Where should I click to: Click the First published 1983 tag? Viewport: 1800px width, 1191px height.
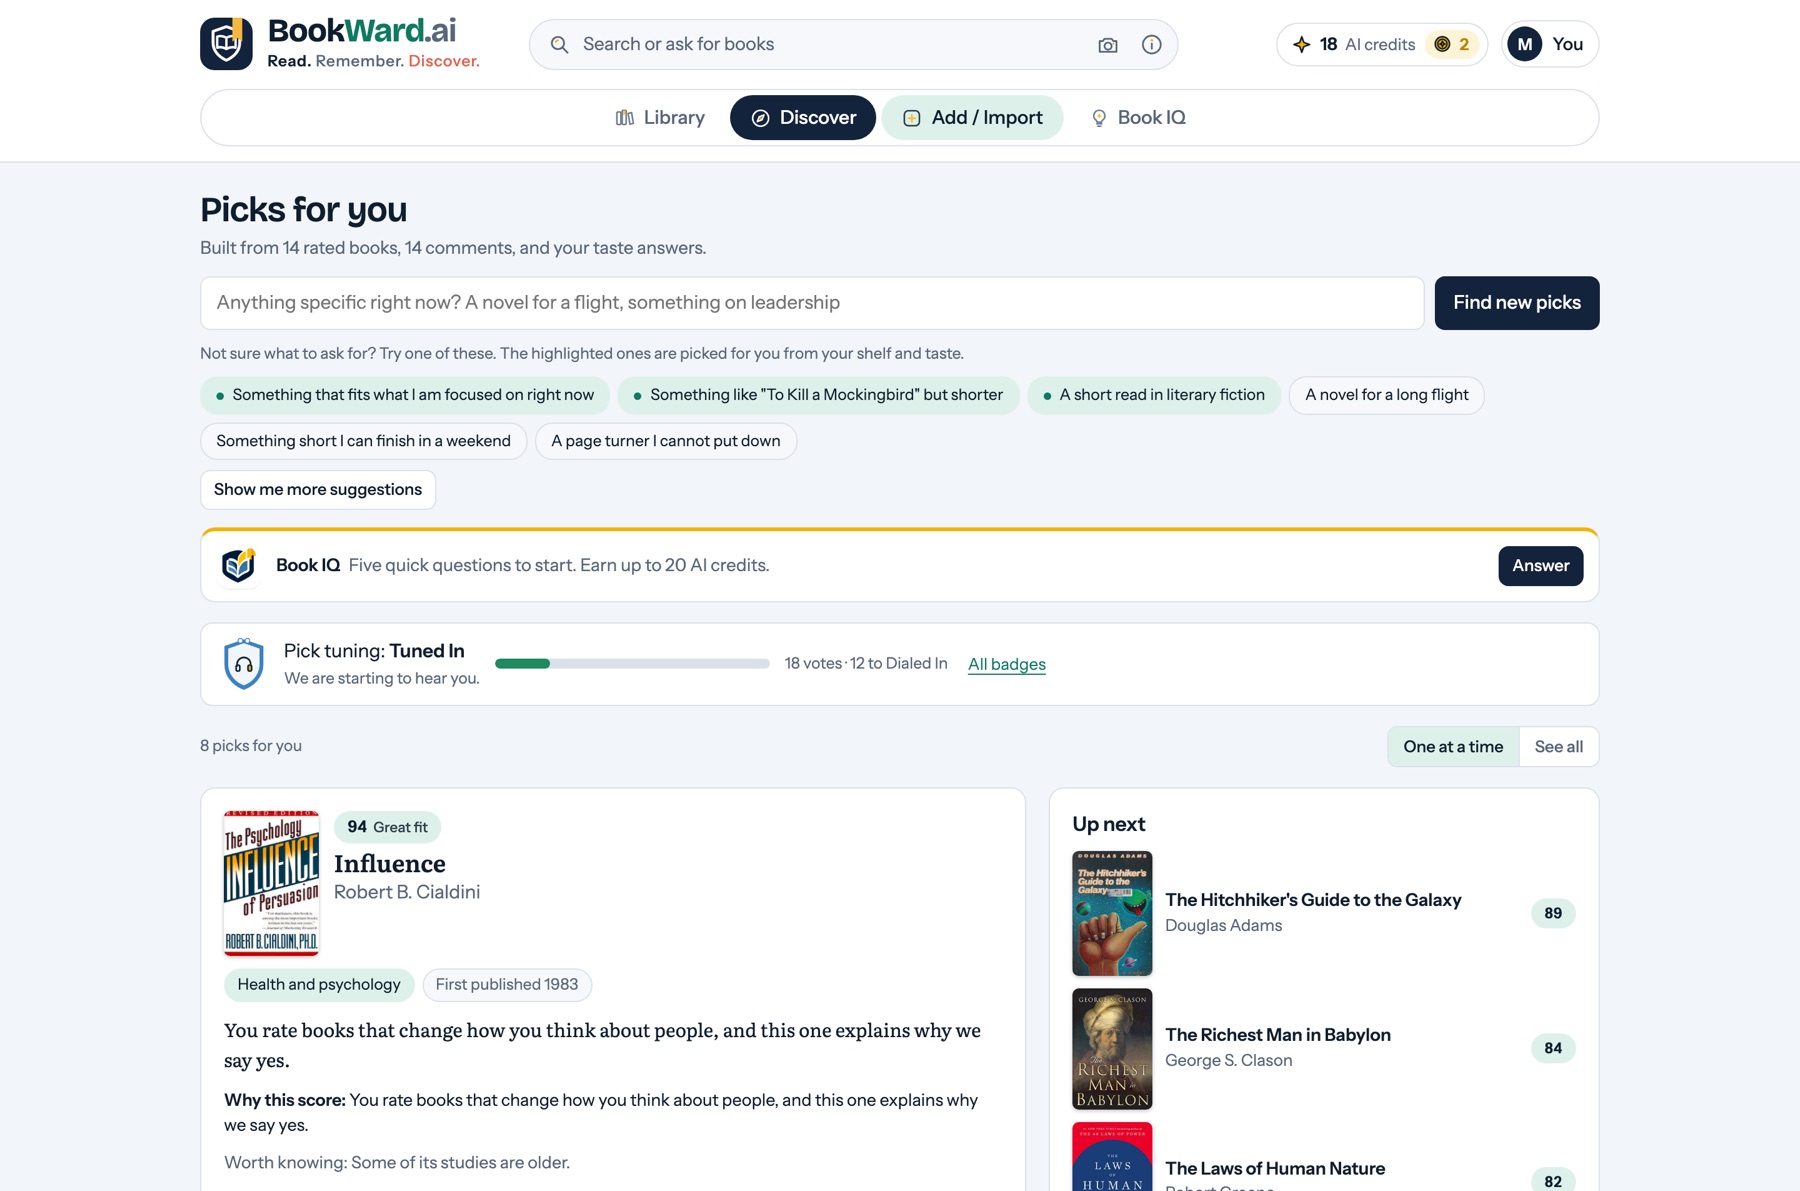(x=507, y=985)
